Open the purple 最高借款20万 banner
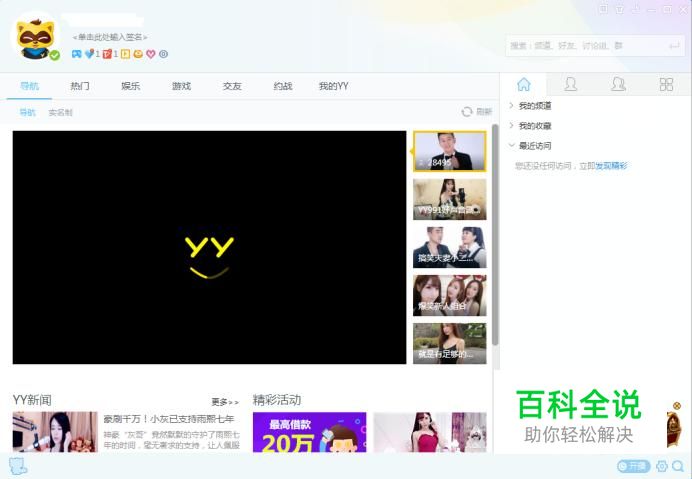 (309, 432)
